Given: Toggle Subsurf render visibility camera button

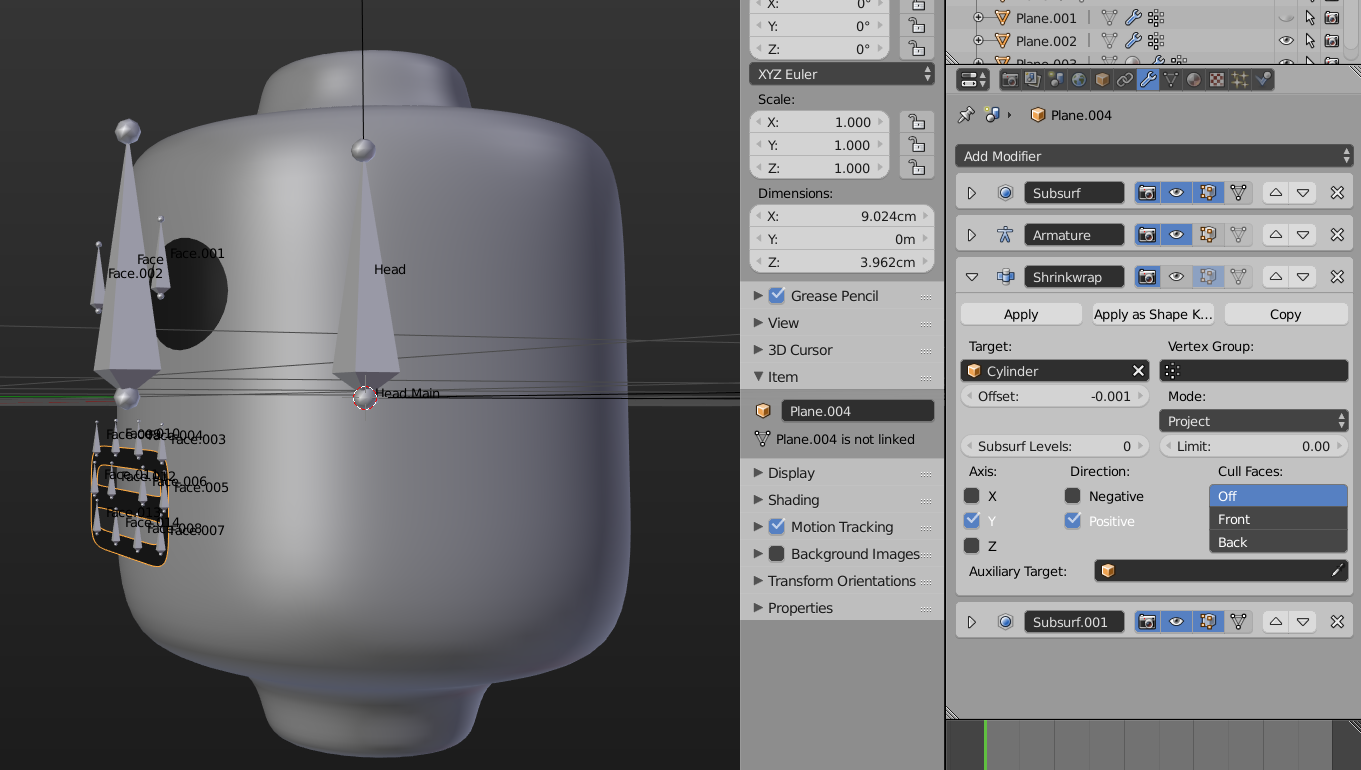Looking at the screenshot, I should coord(1147,193).
